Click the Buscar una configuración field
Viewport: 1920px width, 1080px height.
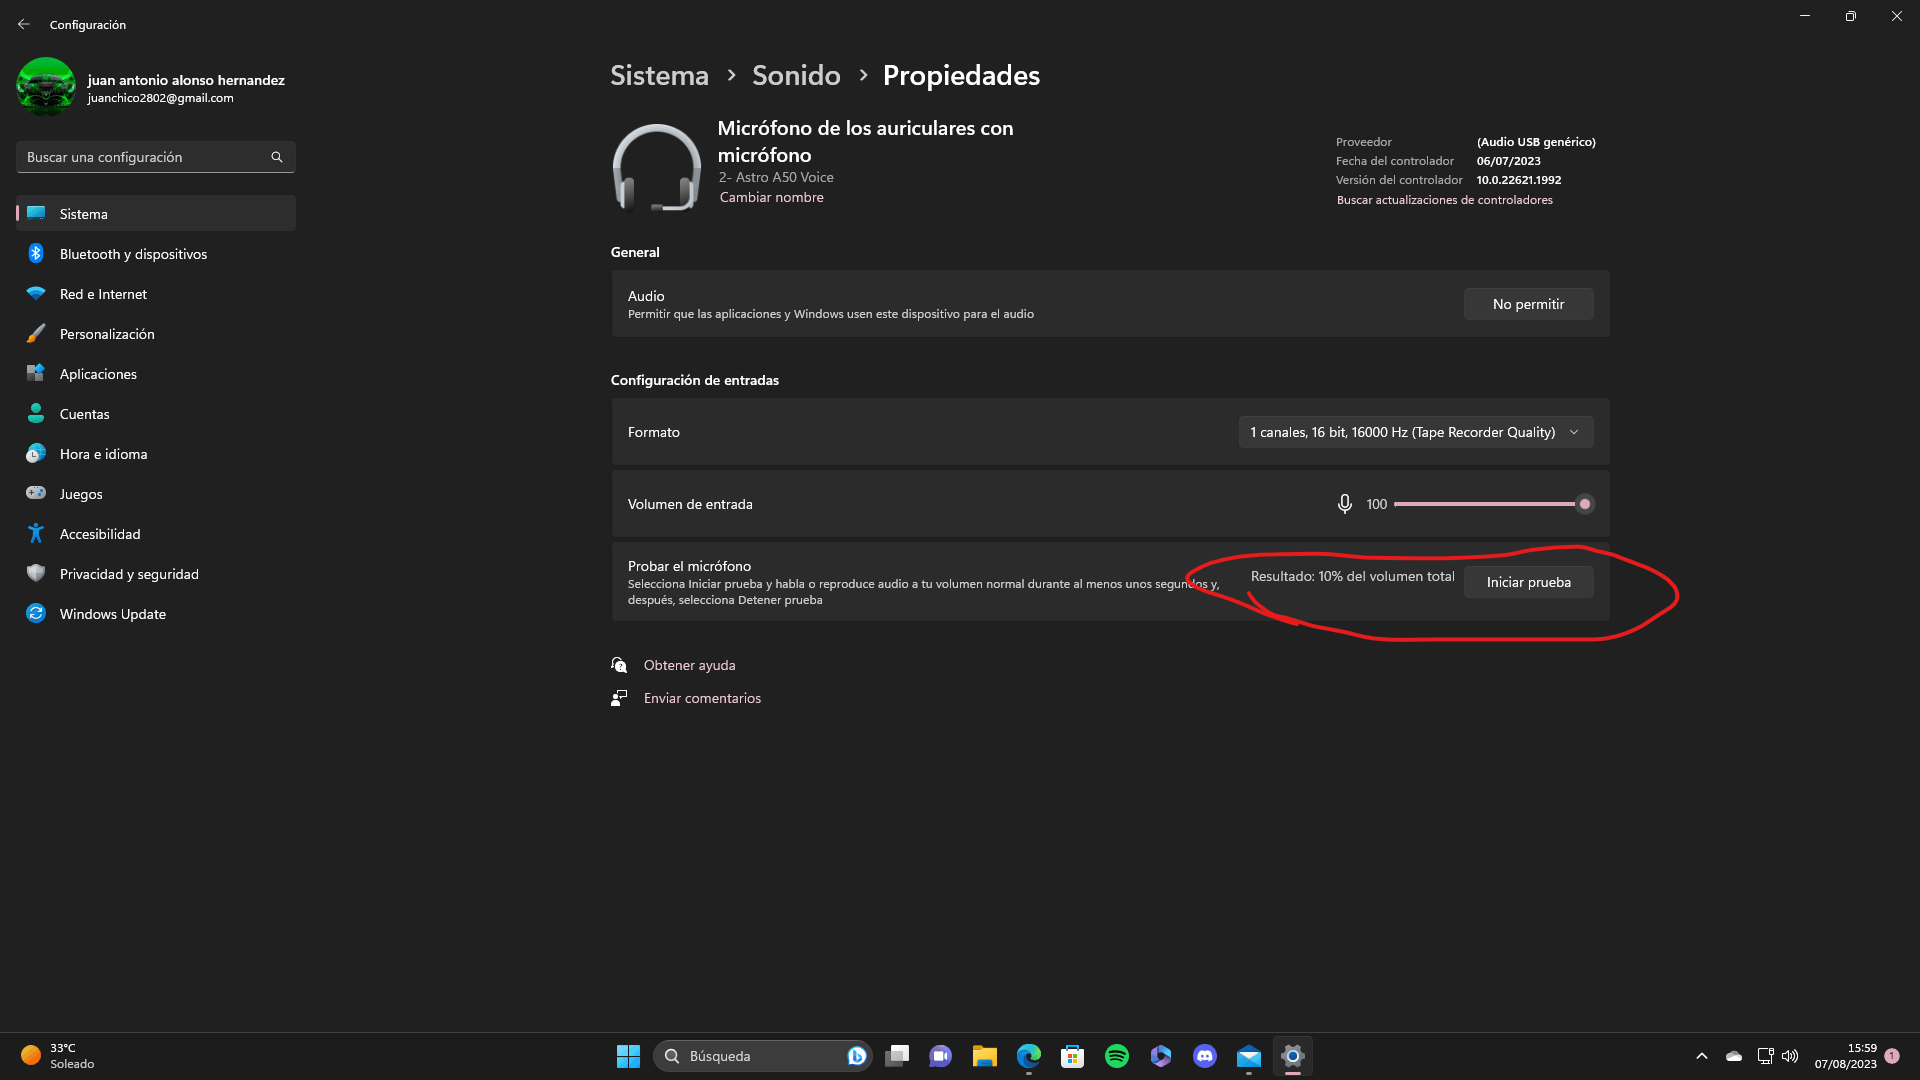145,157
